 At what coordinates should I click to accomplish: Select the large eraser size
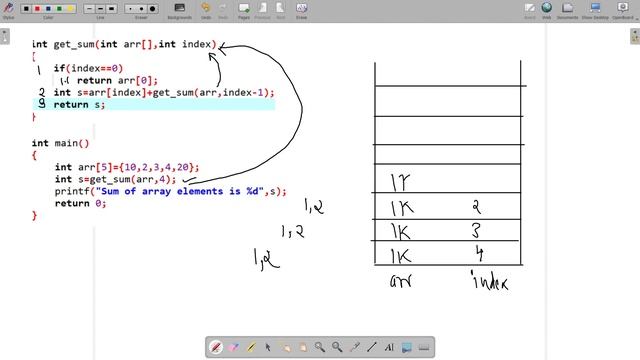[x=152, y=9]
